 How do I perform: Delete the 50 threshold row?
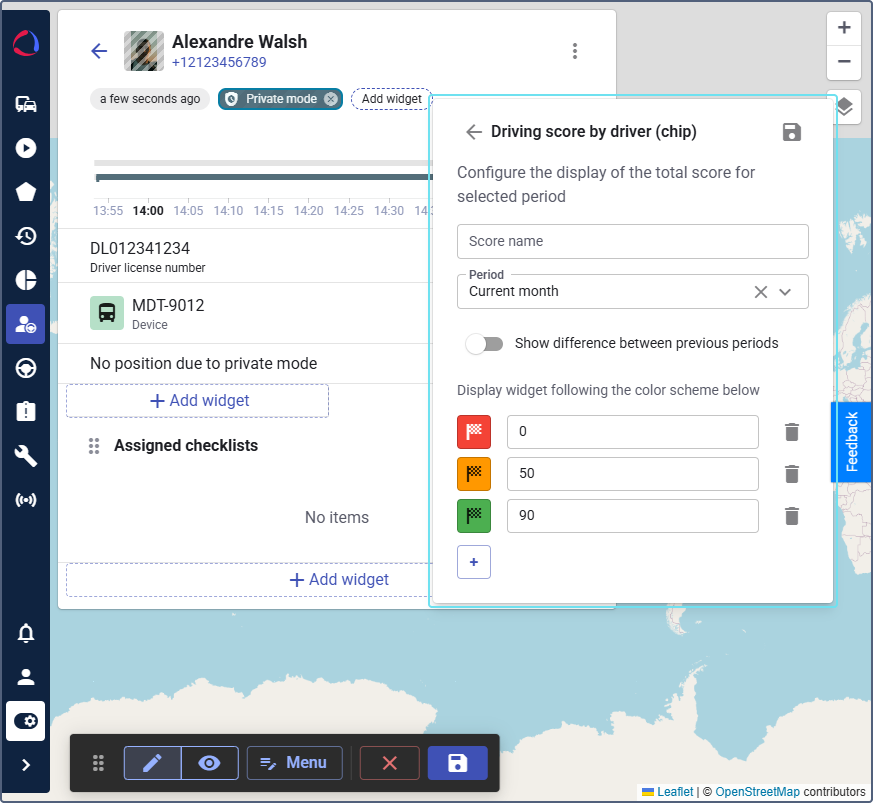792,474
